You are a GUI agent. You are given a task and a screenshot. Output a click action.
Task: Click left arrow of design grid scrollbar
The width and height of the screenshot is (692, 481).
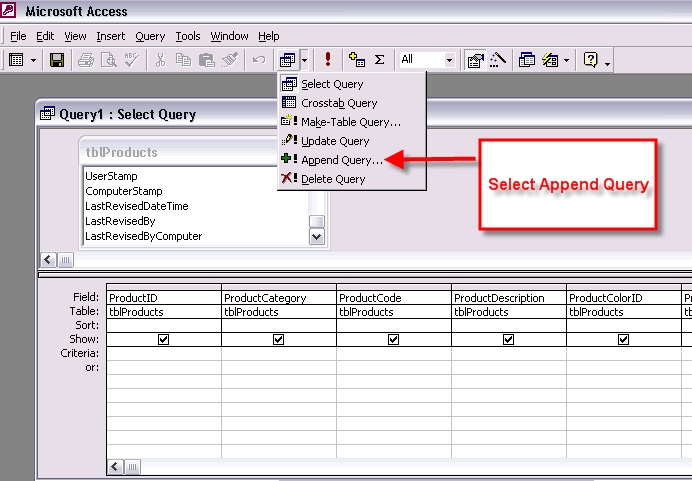coord(115,466)
